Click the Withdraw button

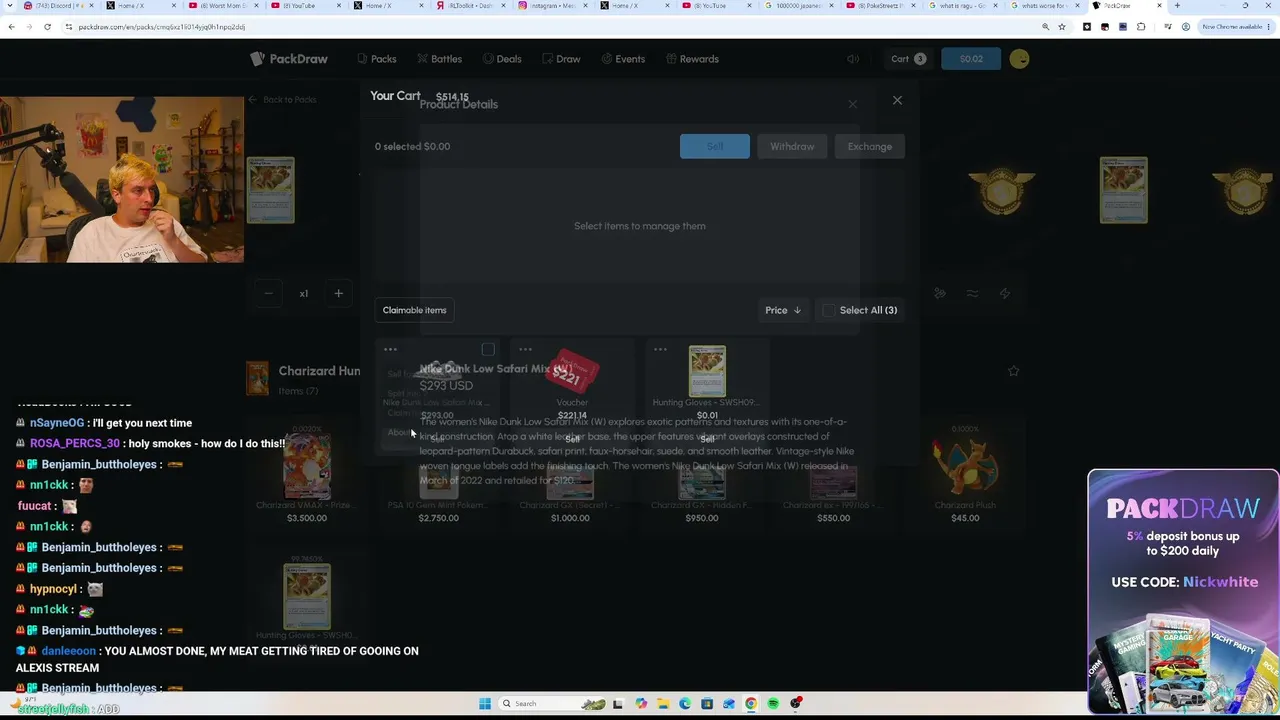[792, 146]
